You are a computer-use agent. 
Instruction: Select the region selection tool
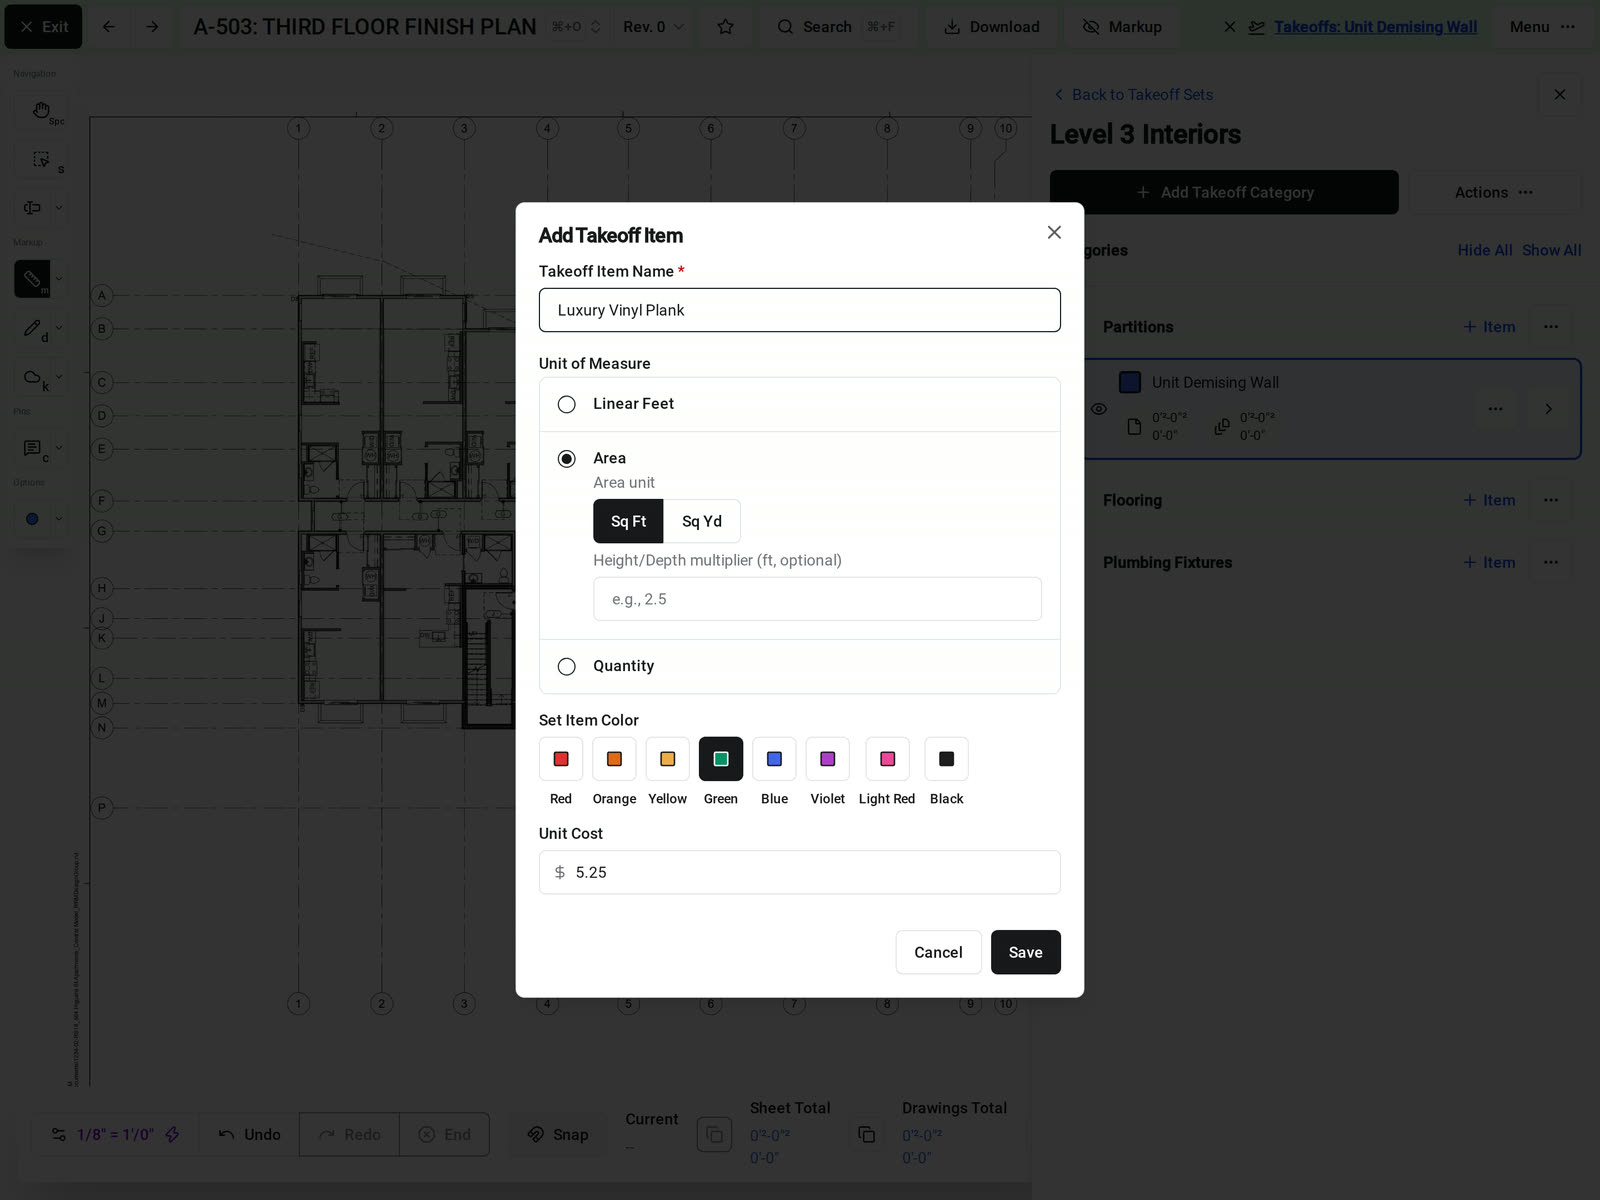pos(41,159)
